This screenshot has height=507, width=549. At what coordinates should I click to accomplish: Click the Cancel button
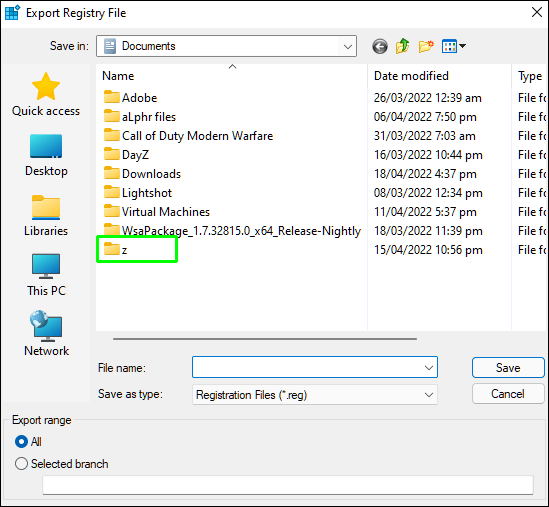pyautogui.click(x=508, y=394)
